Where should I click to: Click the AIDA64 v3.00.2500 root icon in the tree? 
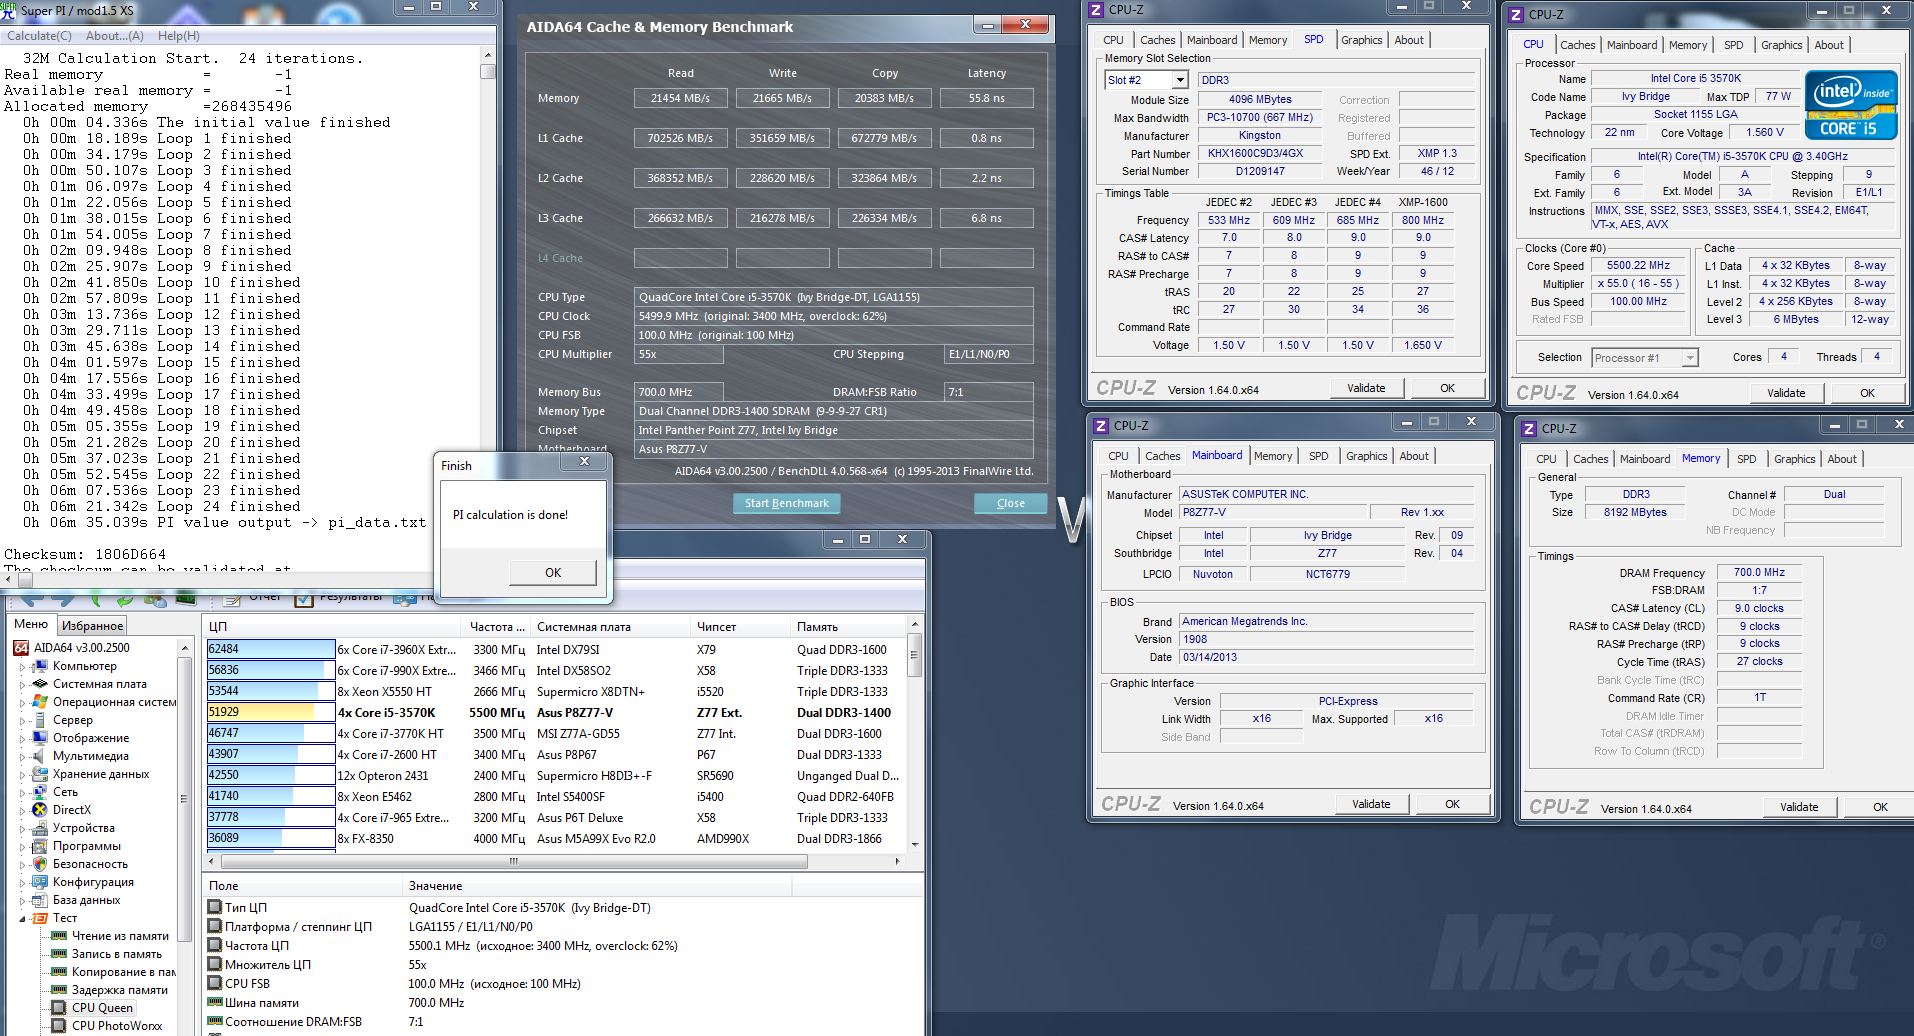click(21, 648)
